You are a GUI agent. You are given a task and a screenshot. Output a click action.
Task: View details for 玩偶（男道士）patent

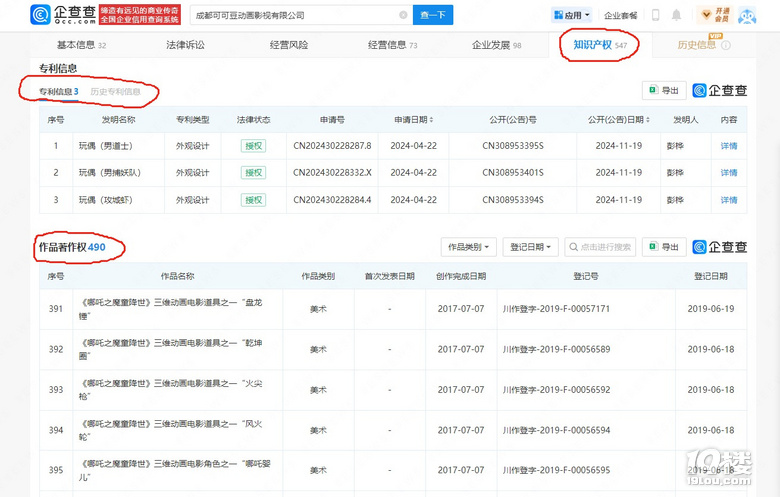(x=729, y=146)
